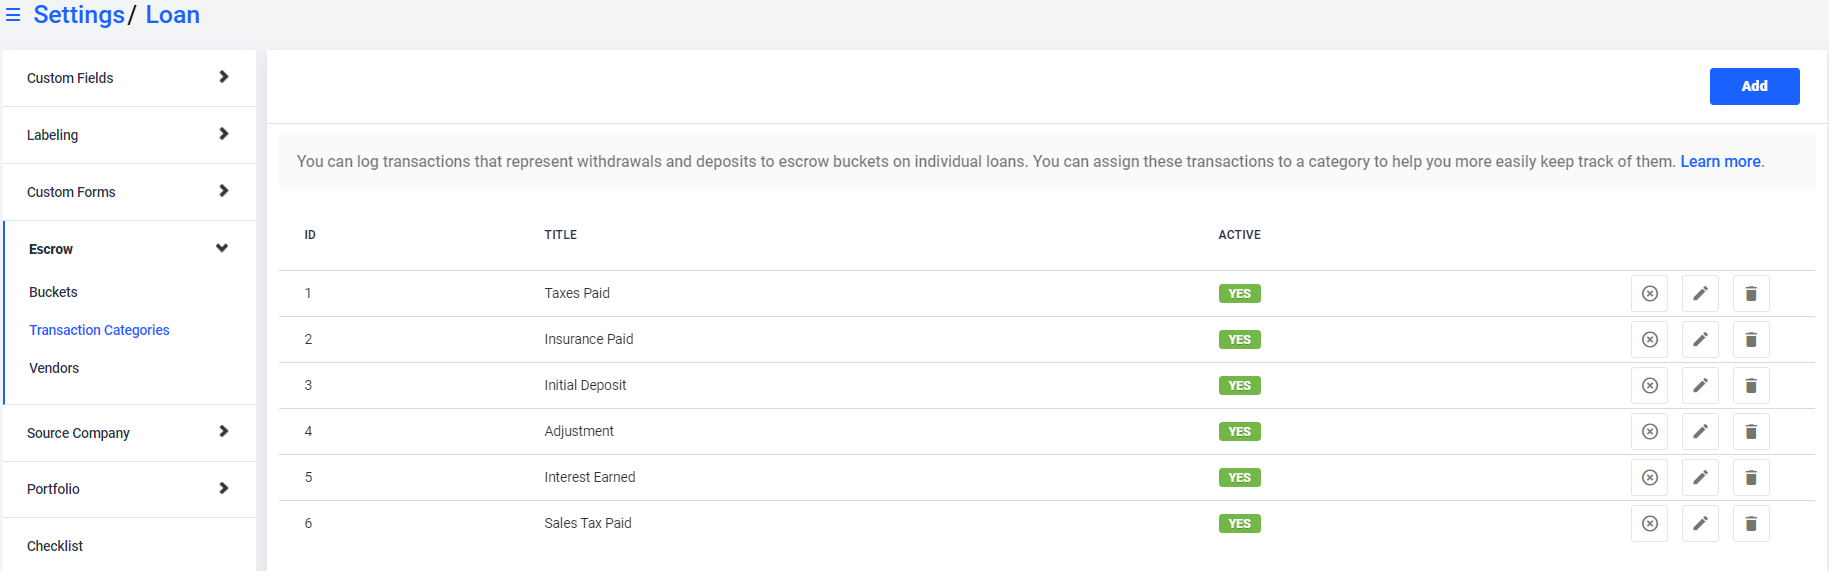
Task: Edit the Interest Earned category
Action: [1700, 478]
